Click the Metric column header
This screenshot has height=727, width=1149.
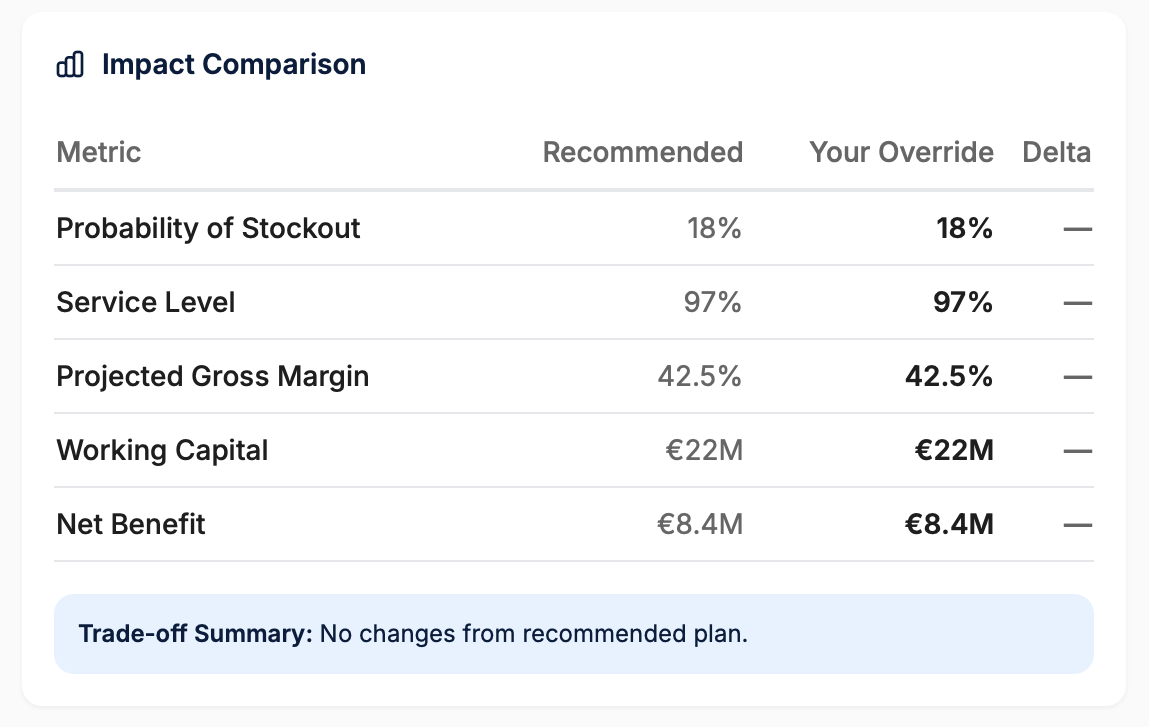coord(99,152)
